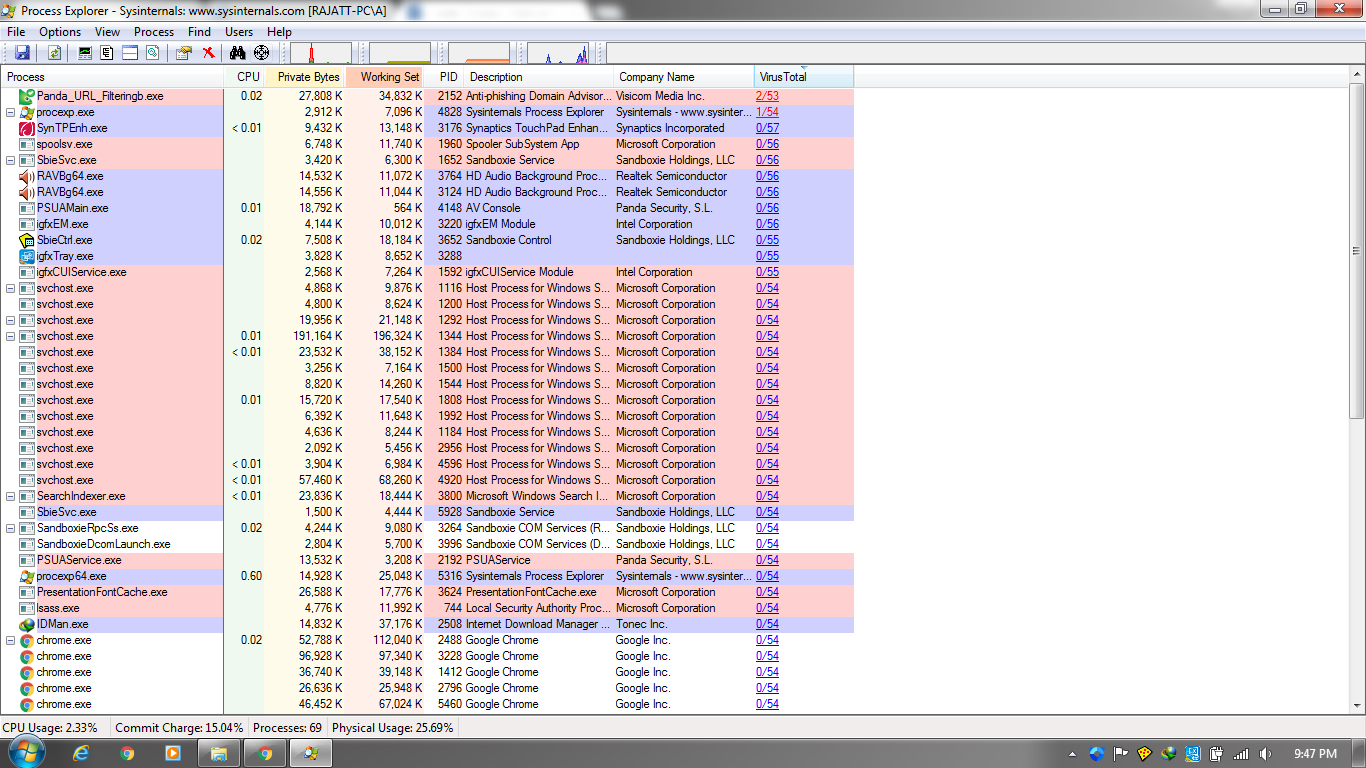This screenshot has height=768, width=1366.
Task: Collapse the svchost.exe PID 1292 tree
Action: tap(11, 320)
